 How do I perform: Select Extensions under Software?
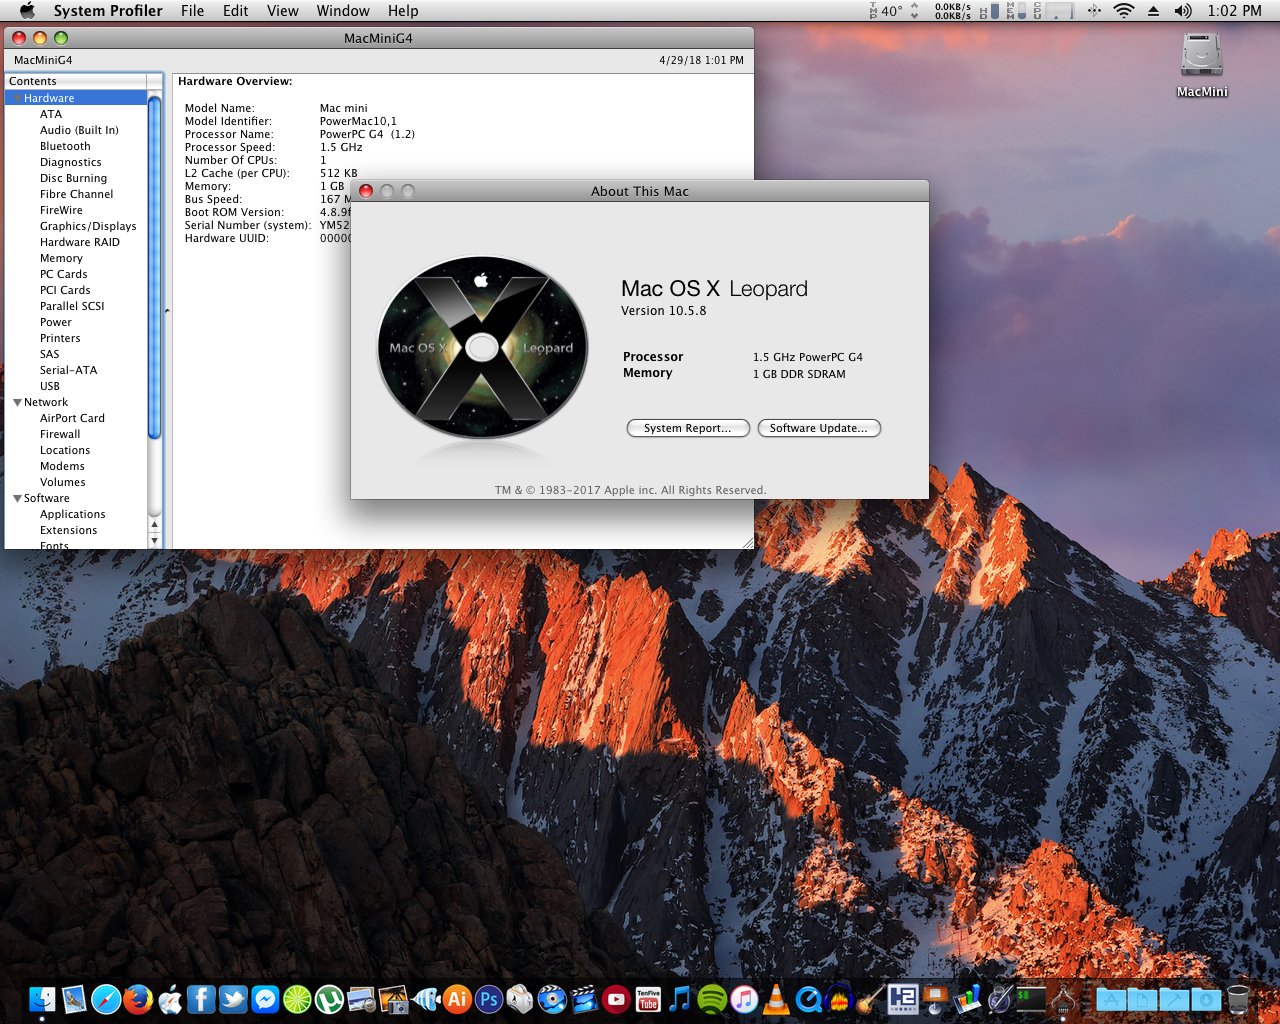click(68, 530)
